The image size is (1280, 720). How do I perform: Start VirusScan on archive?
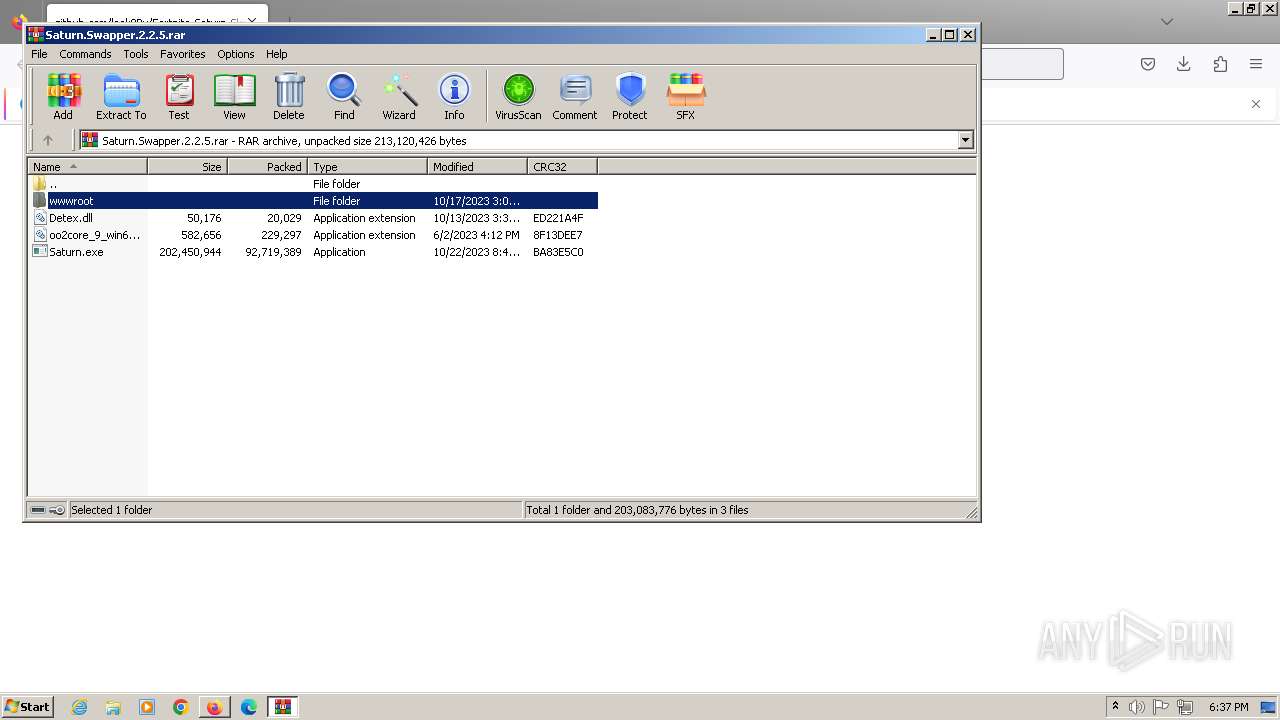click(518, 97)
